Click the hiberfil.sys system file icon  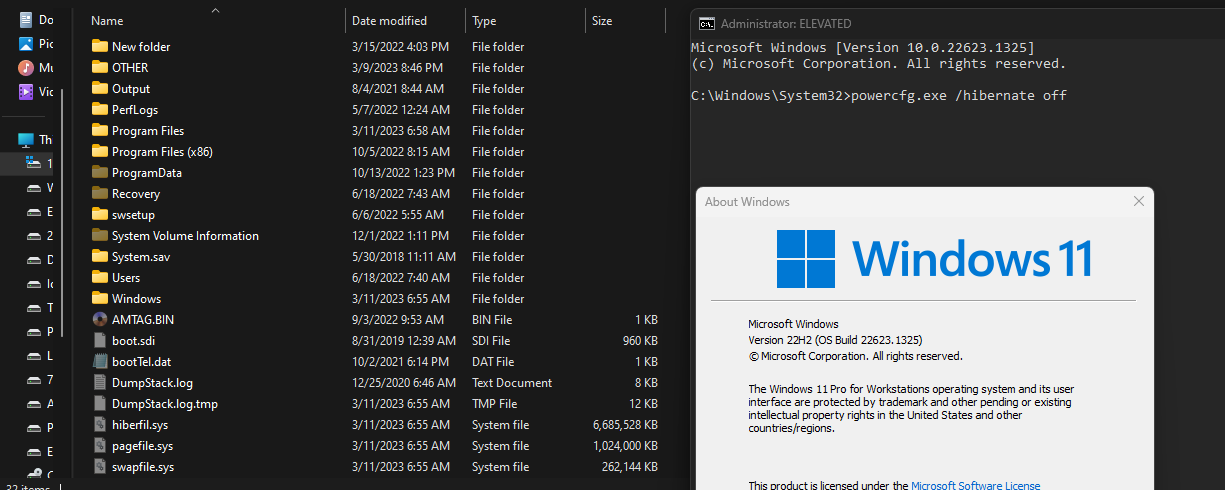(x=99, y=424)
